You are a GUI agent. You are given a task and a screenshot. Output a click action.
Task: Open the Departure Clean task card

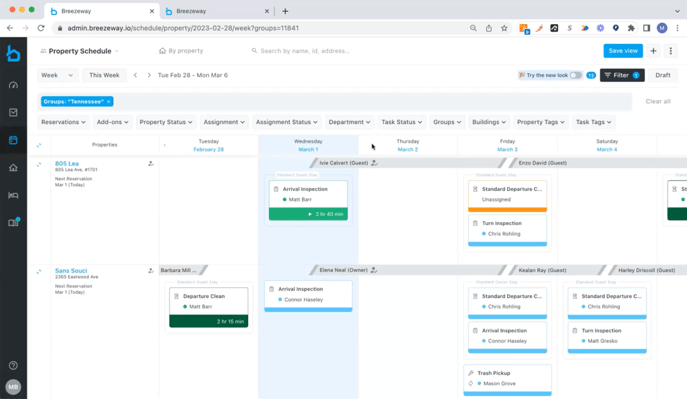click(209, 307)
